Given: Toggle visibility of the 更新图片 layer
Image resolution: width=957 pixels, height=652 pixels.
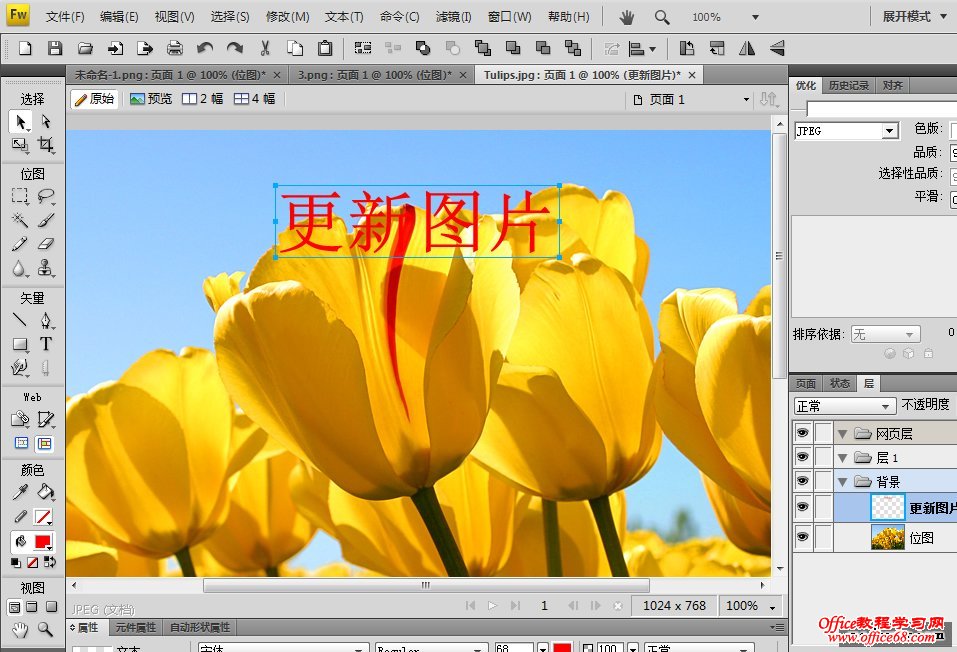Looking at the screenshot, I should click(x=802, y=507).
